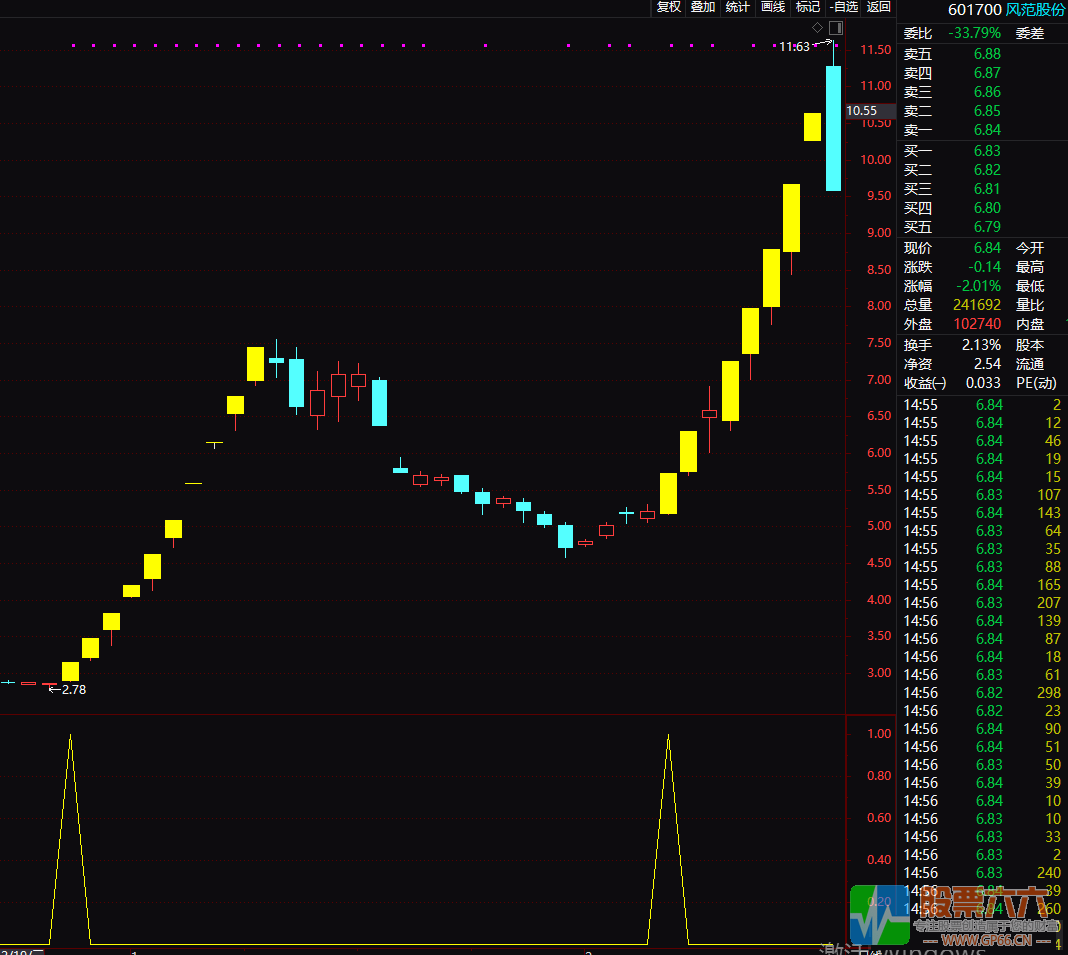Click the diamond marker icon above chart

point(817,27)
